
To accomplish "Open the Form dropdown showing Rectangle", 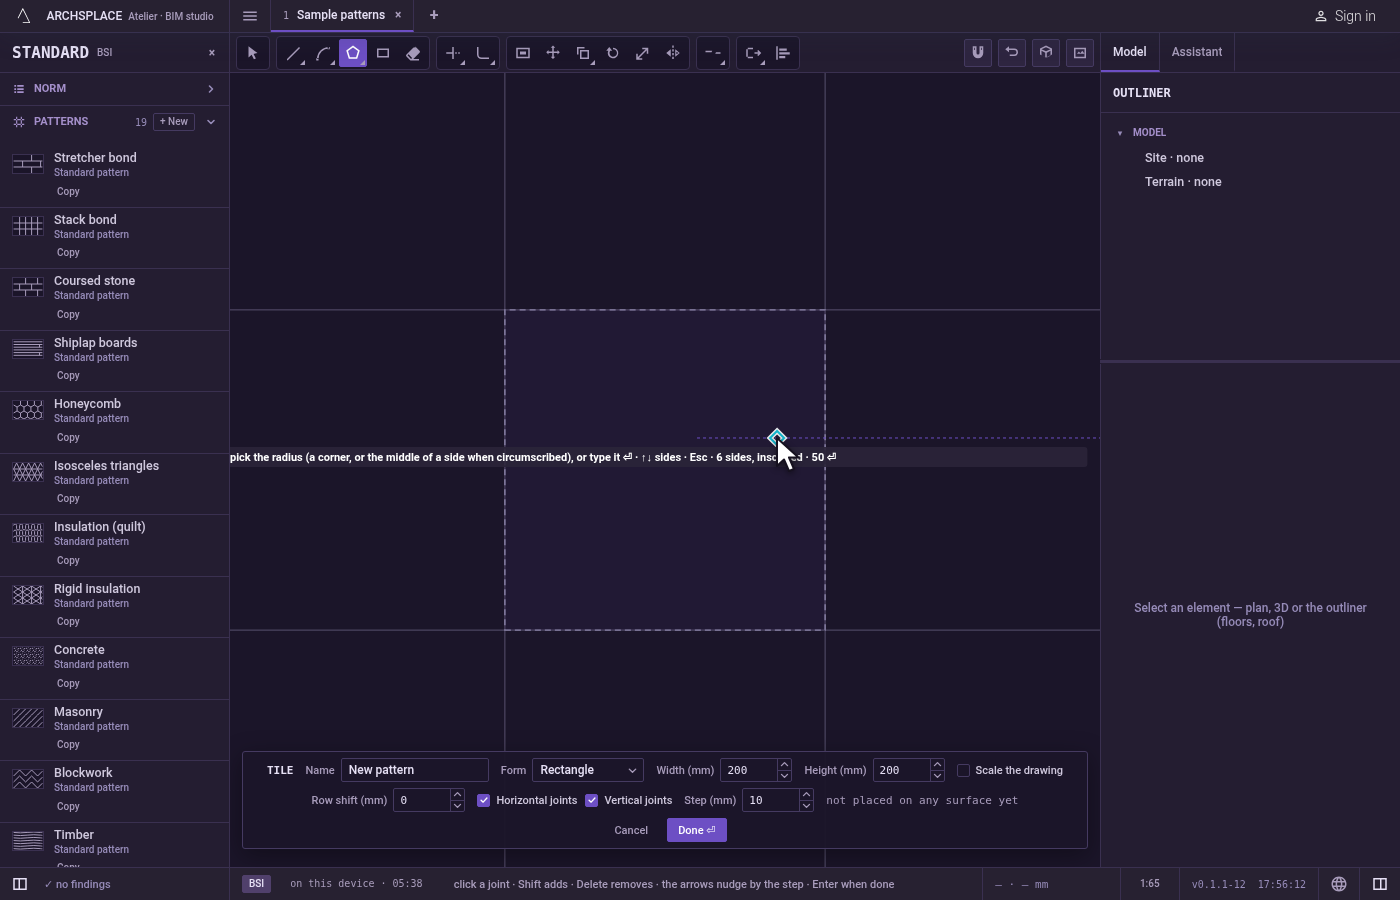I will [588, 770].
